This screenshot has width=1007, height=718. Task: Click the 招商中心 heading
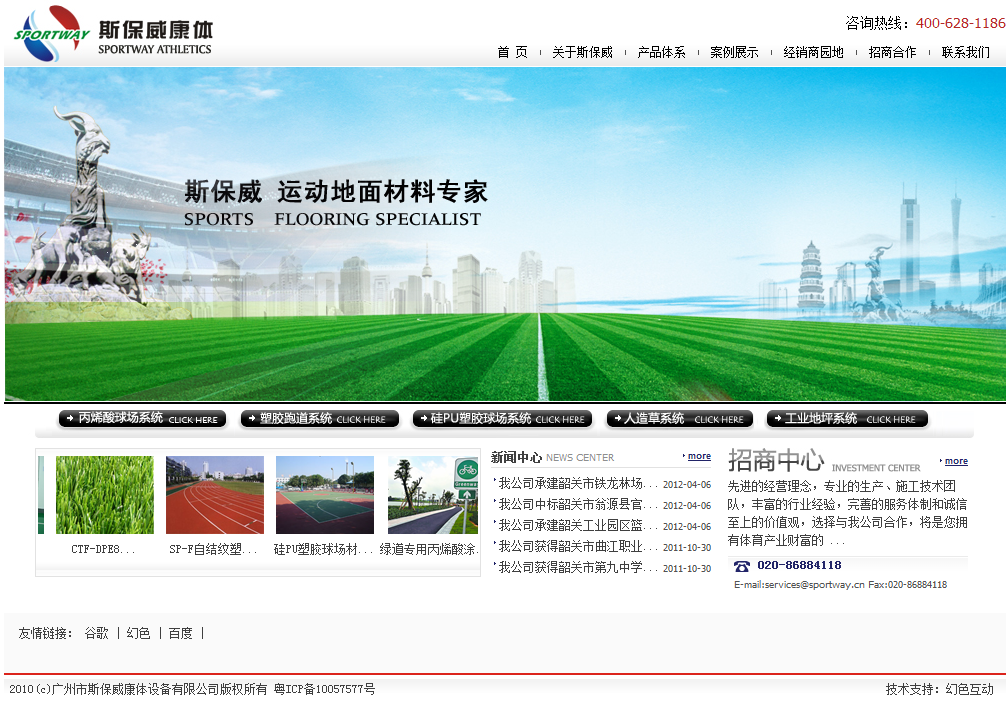point(776,460)
